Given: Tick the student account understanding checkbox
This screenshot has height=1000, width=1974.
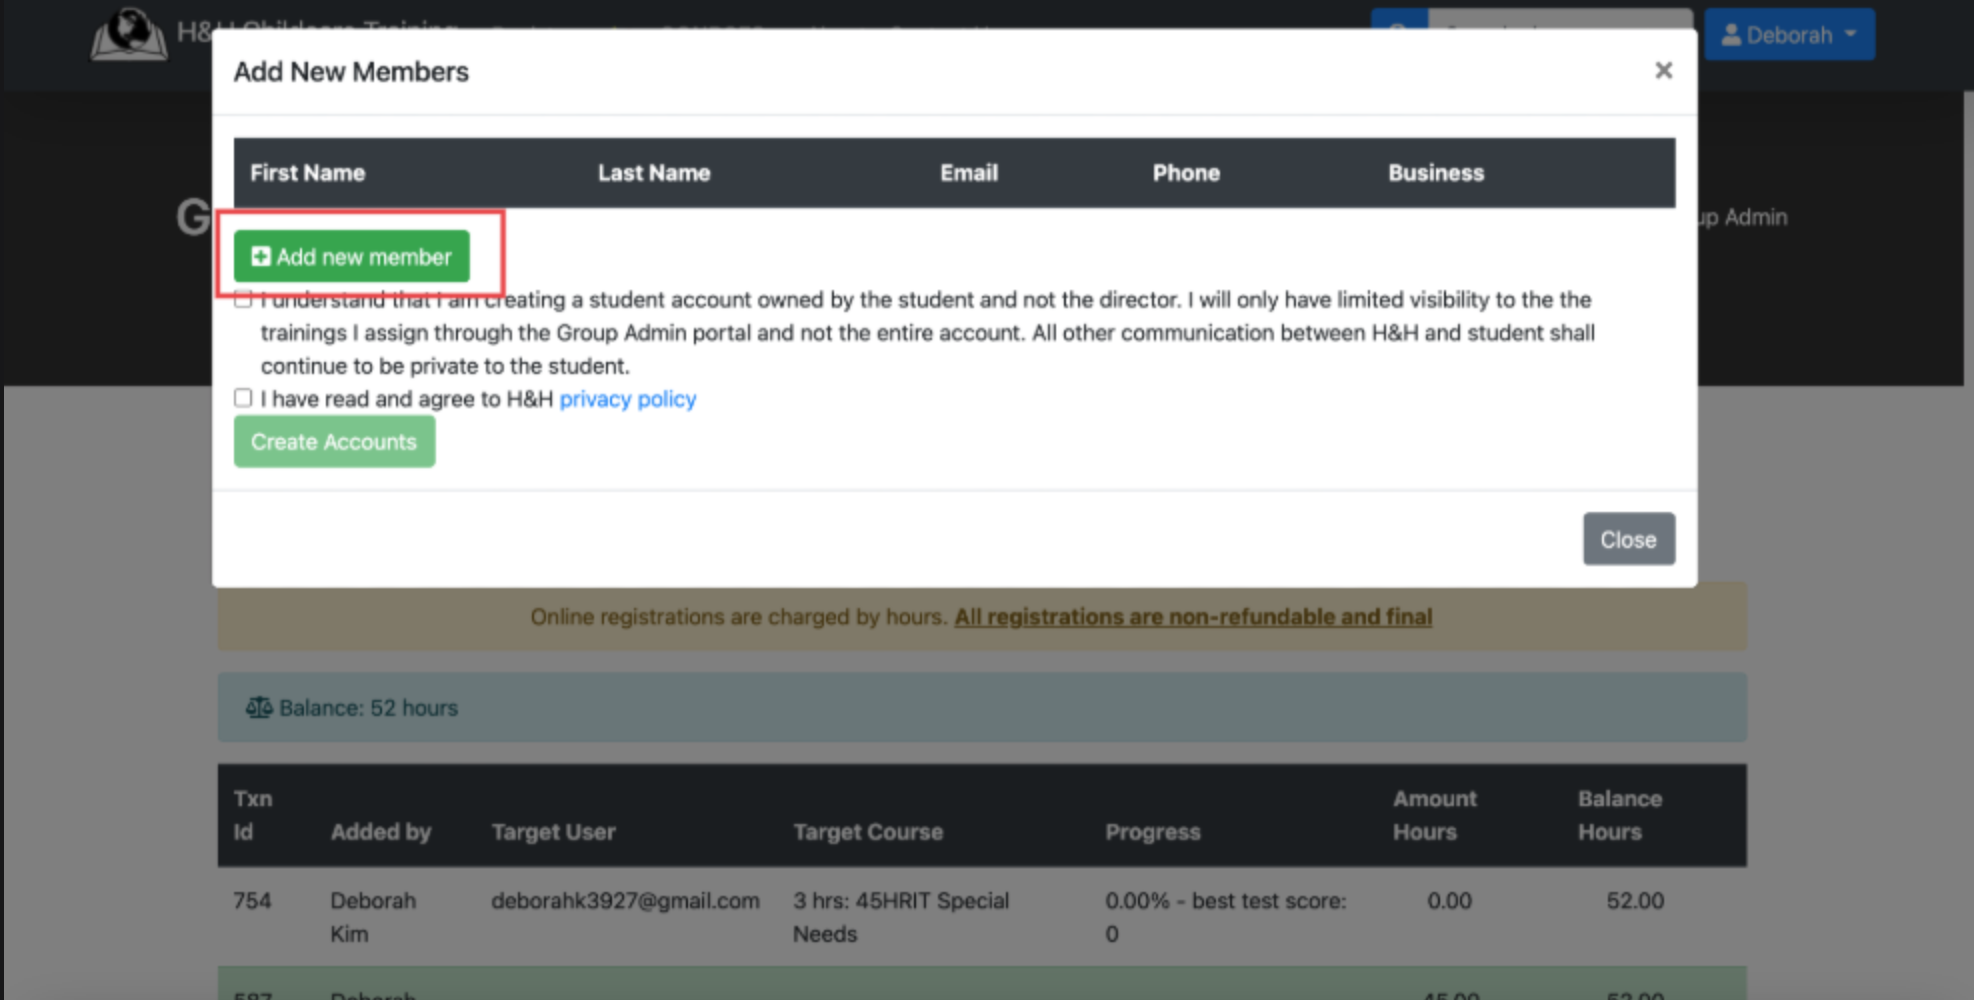Looking at the screenshot, I should [x=243, y=300].
